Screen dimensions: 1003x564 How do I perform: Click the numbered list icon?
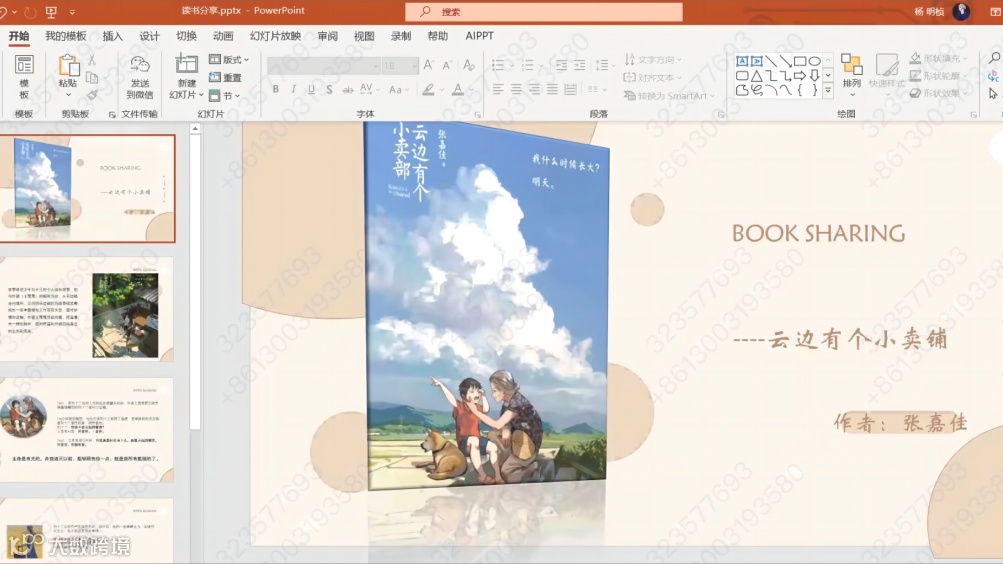point(528,65)
